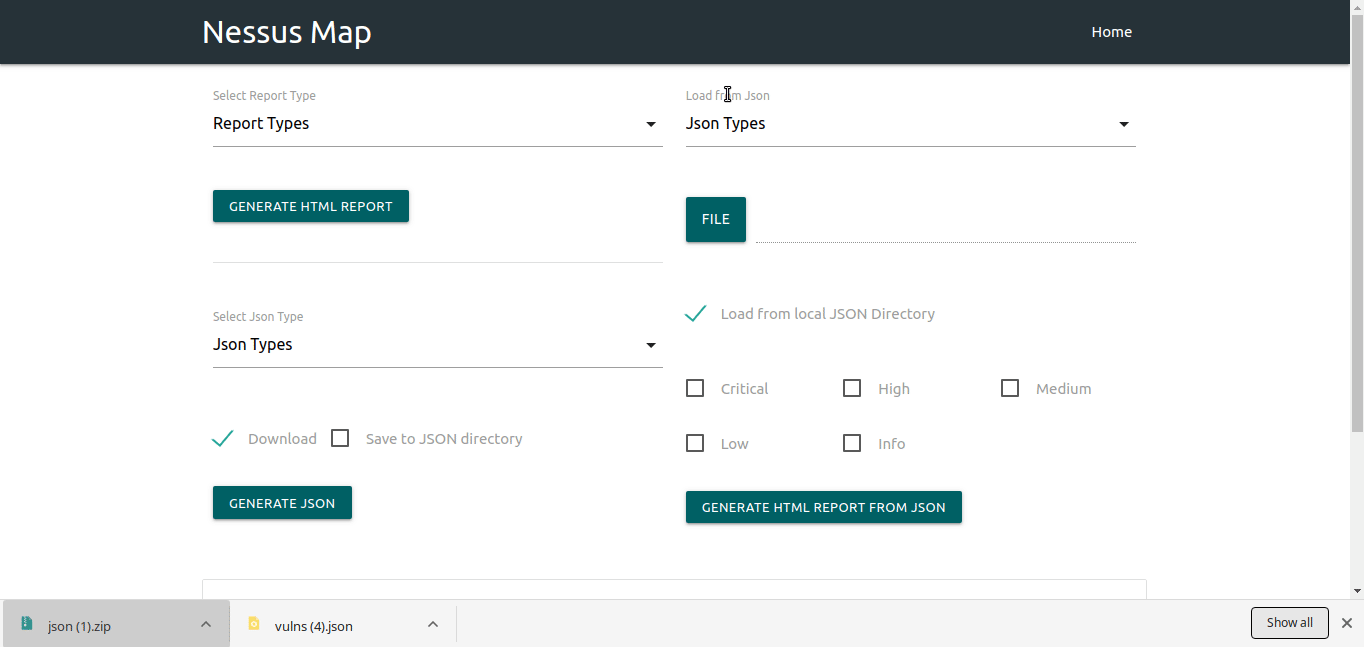The image size is (1364, 647).
Task: Open the Load from Json dropdown
Action: [910, 124]
